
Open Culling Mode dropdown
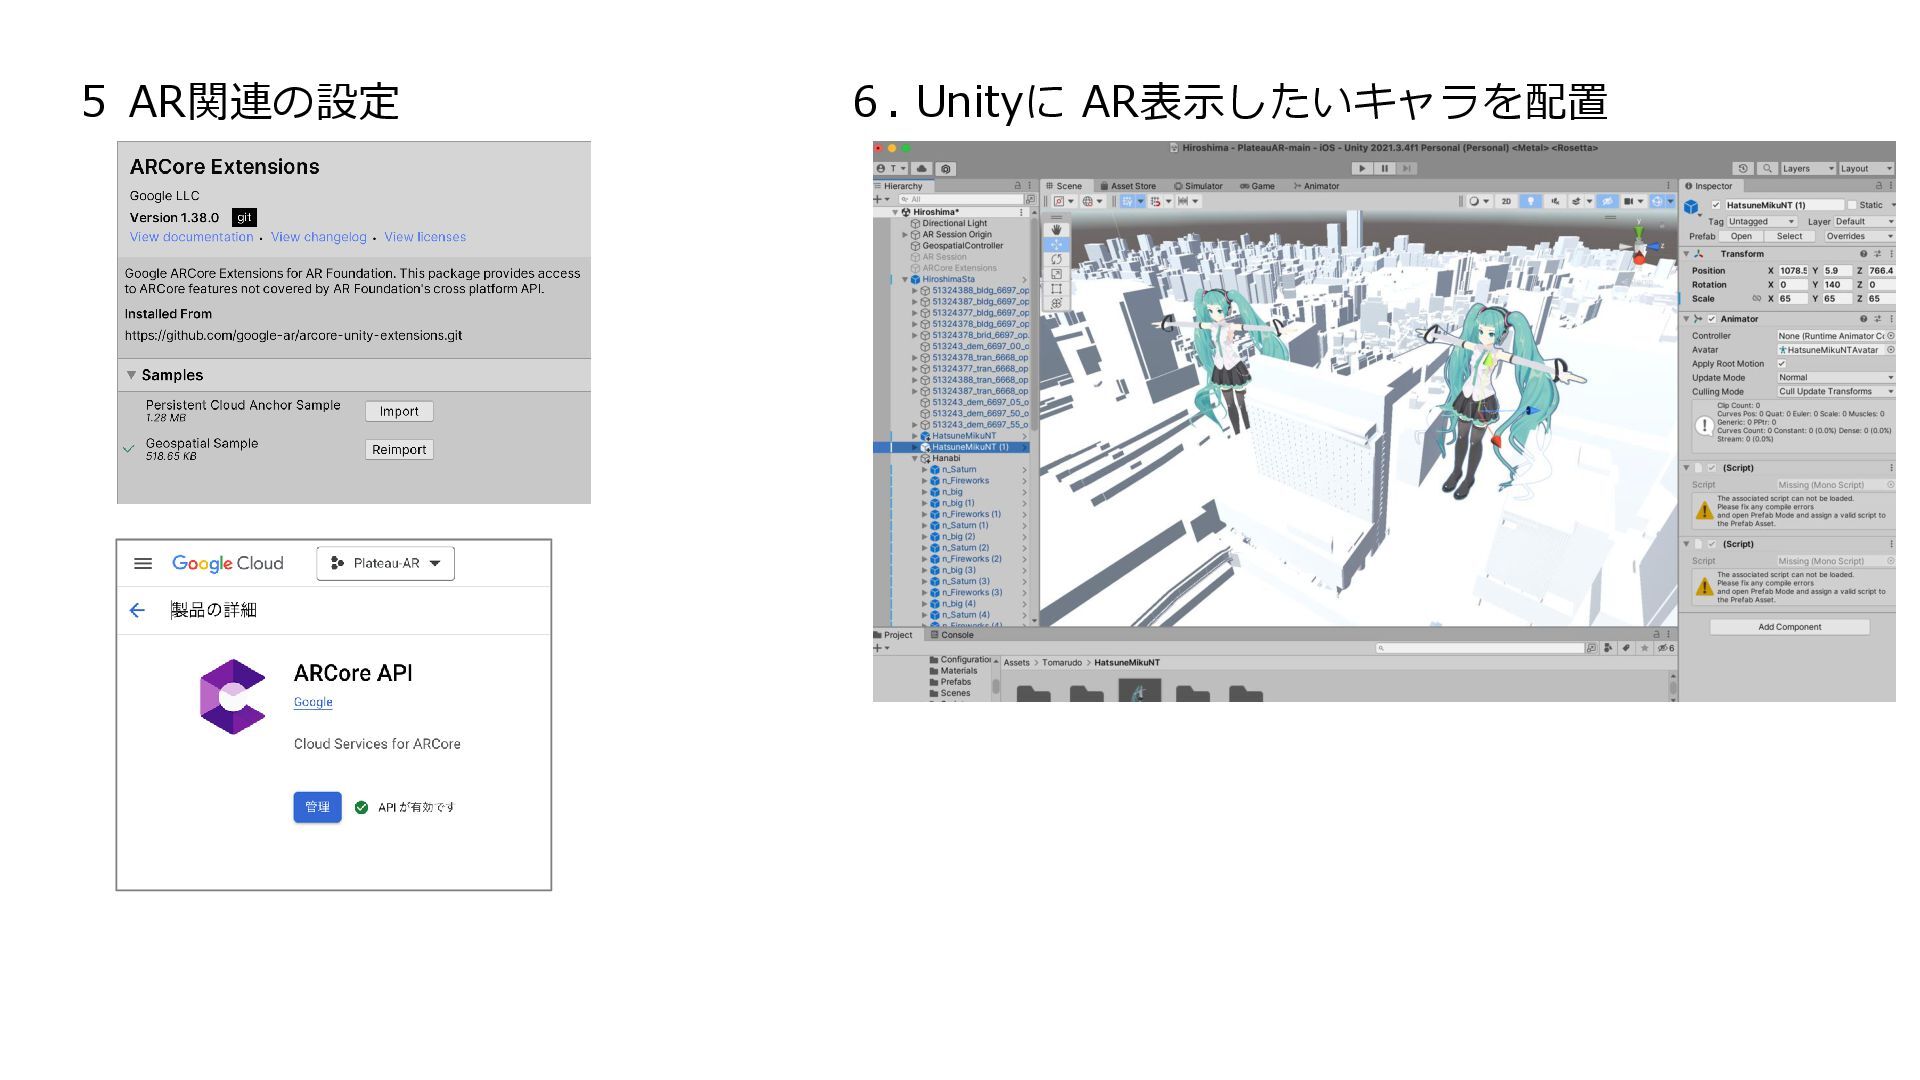click(x=1836, y=392)
